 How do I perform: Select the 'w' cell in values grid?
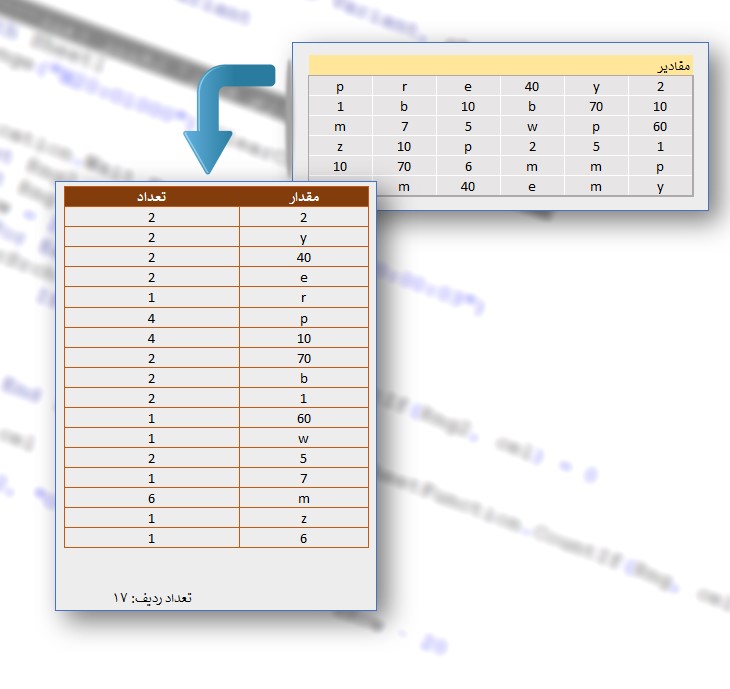point(532,126)
